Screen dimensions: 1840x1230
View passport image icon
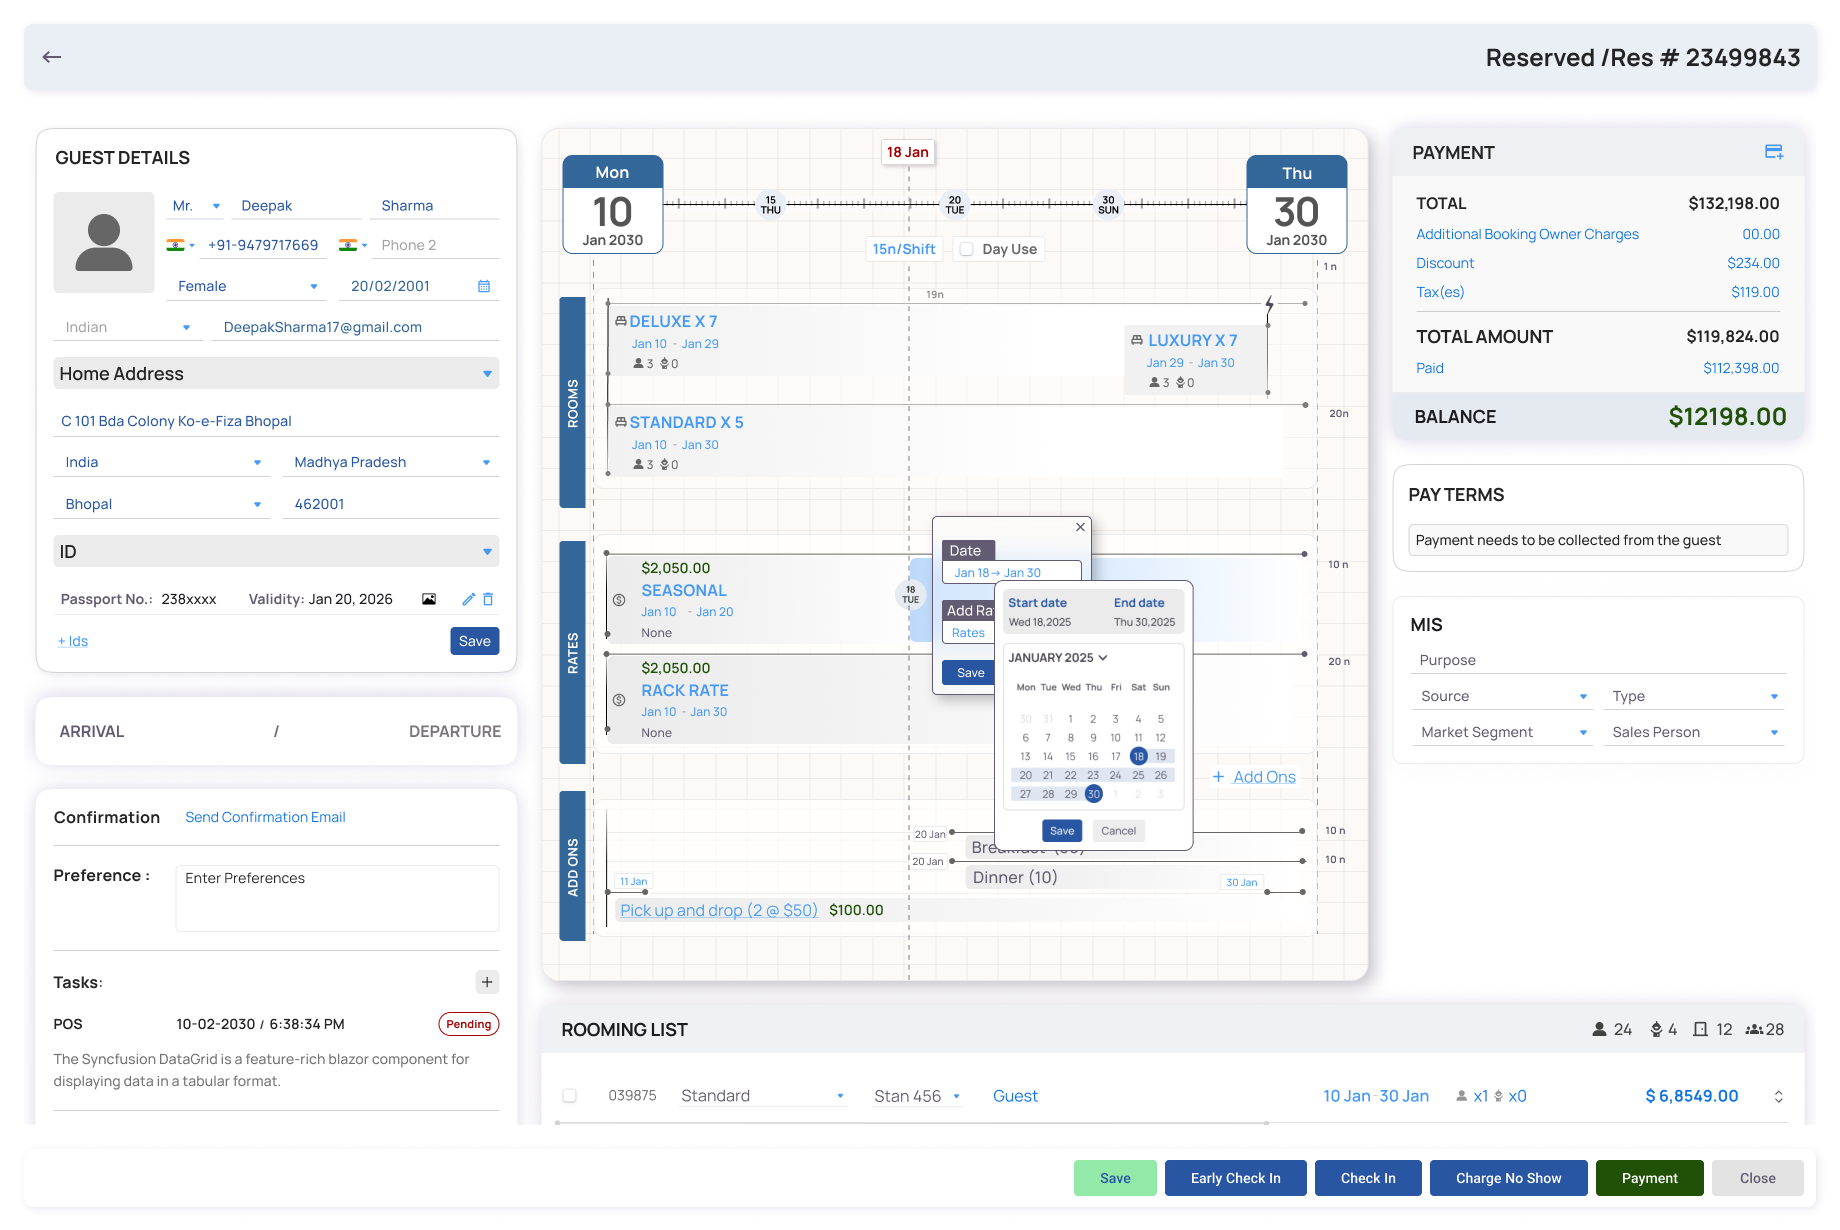pos(429,599)
